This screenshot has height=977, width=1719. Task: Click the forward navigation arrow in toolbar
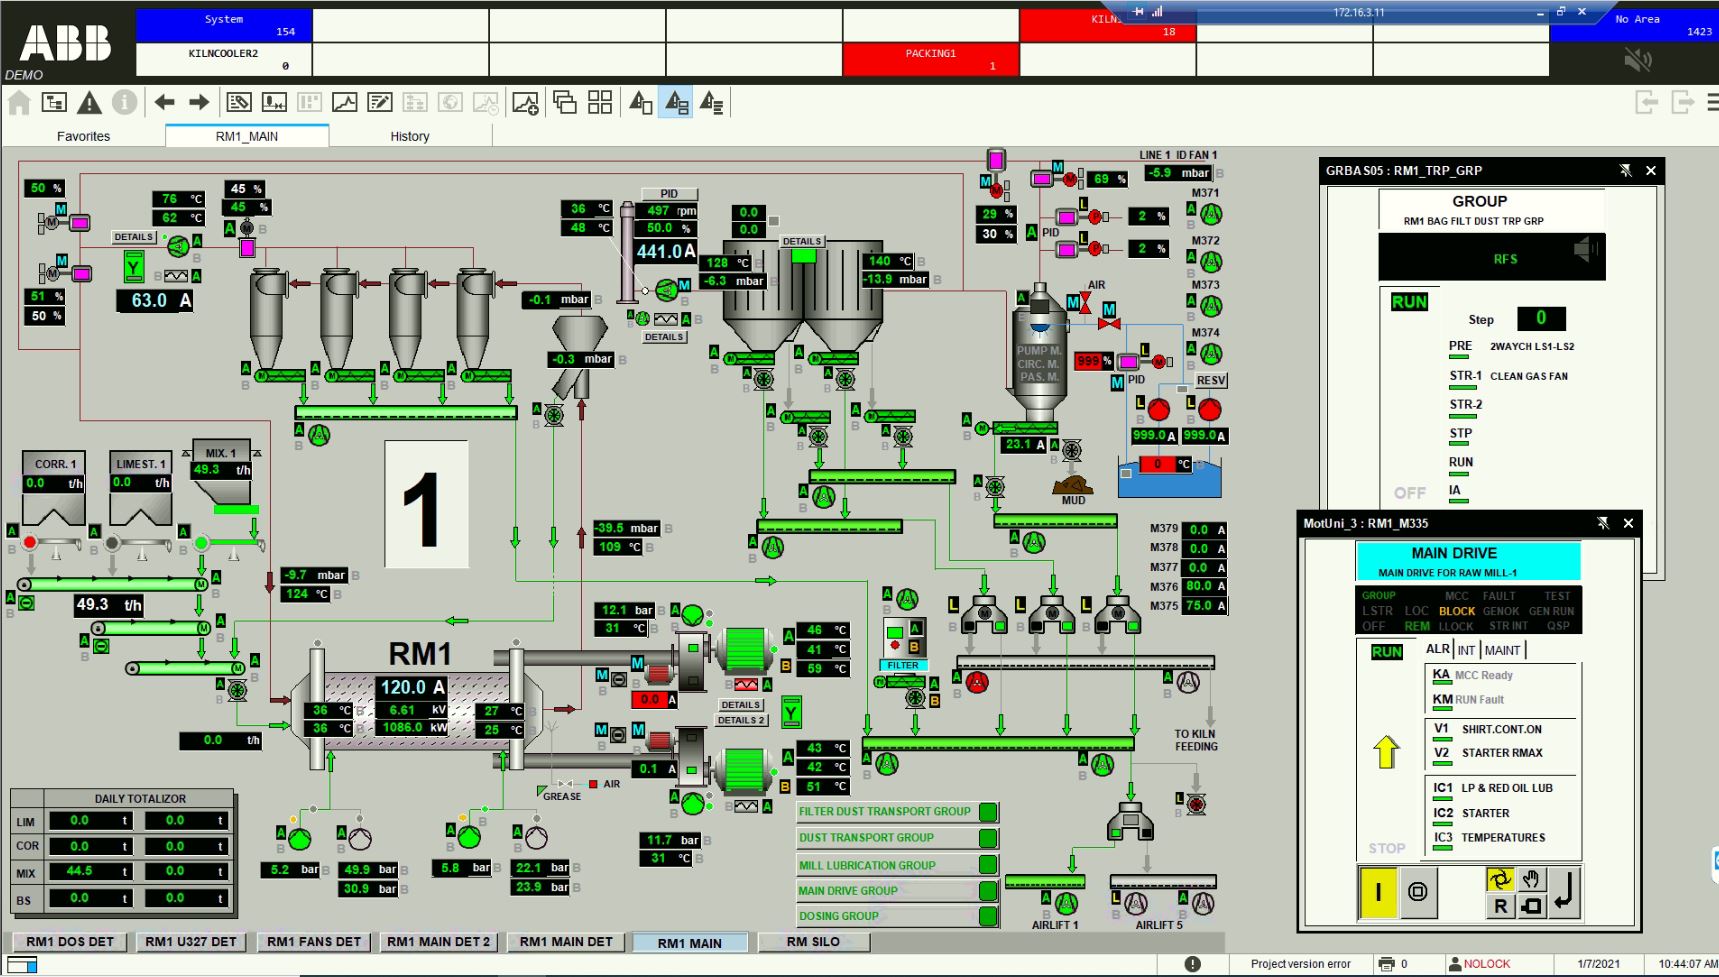[x=199, y=102]
